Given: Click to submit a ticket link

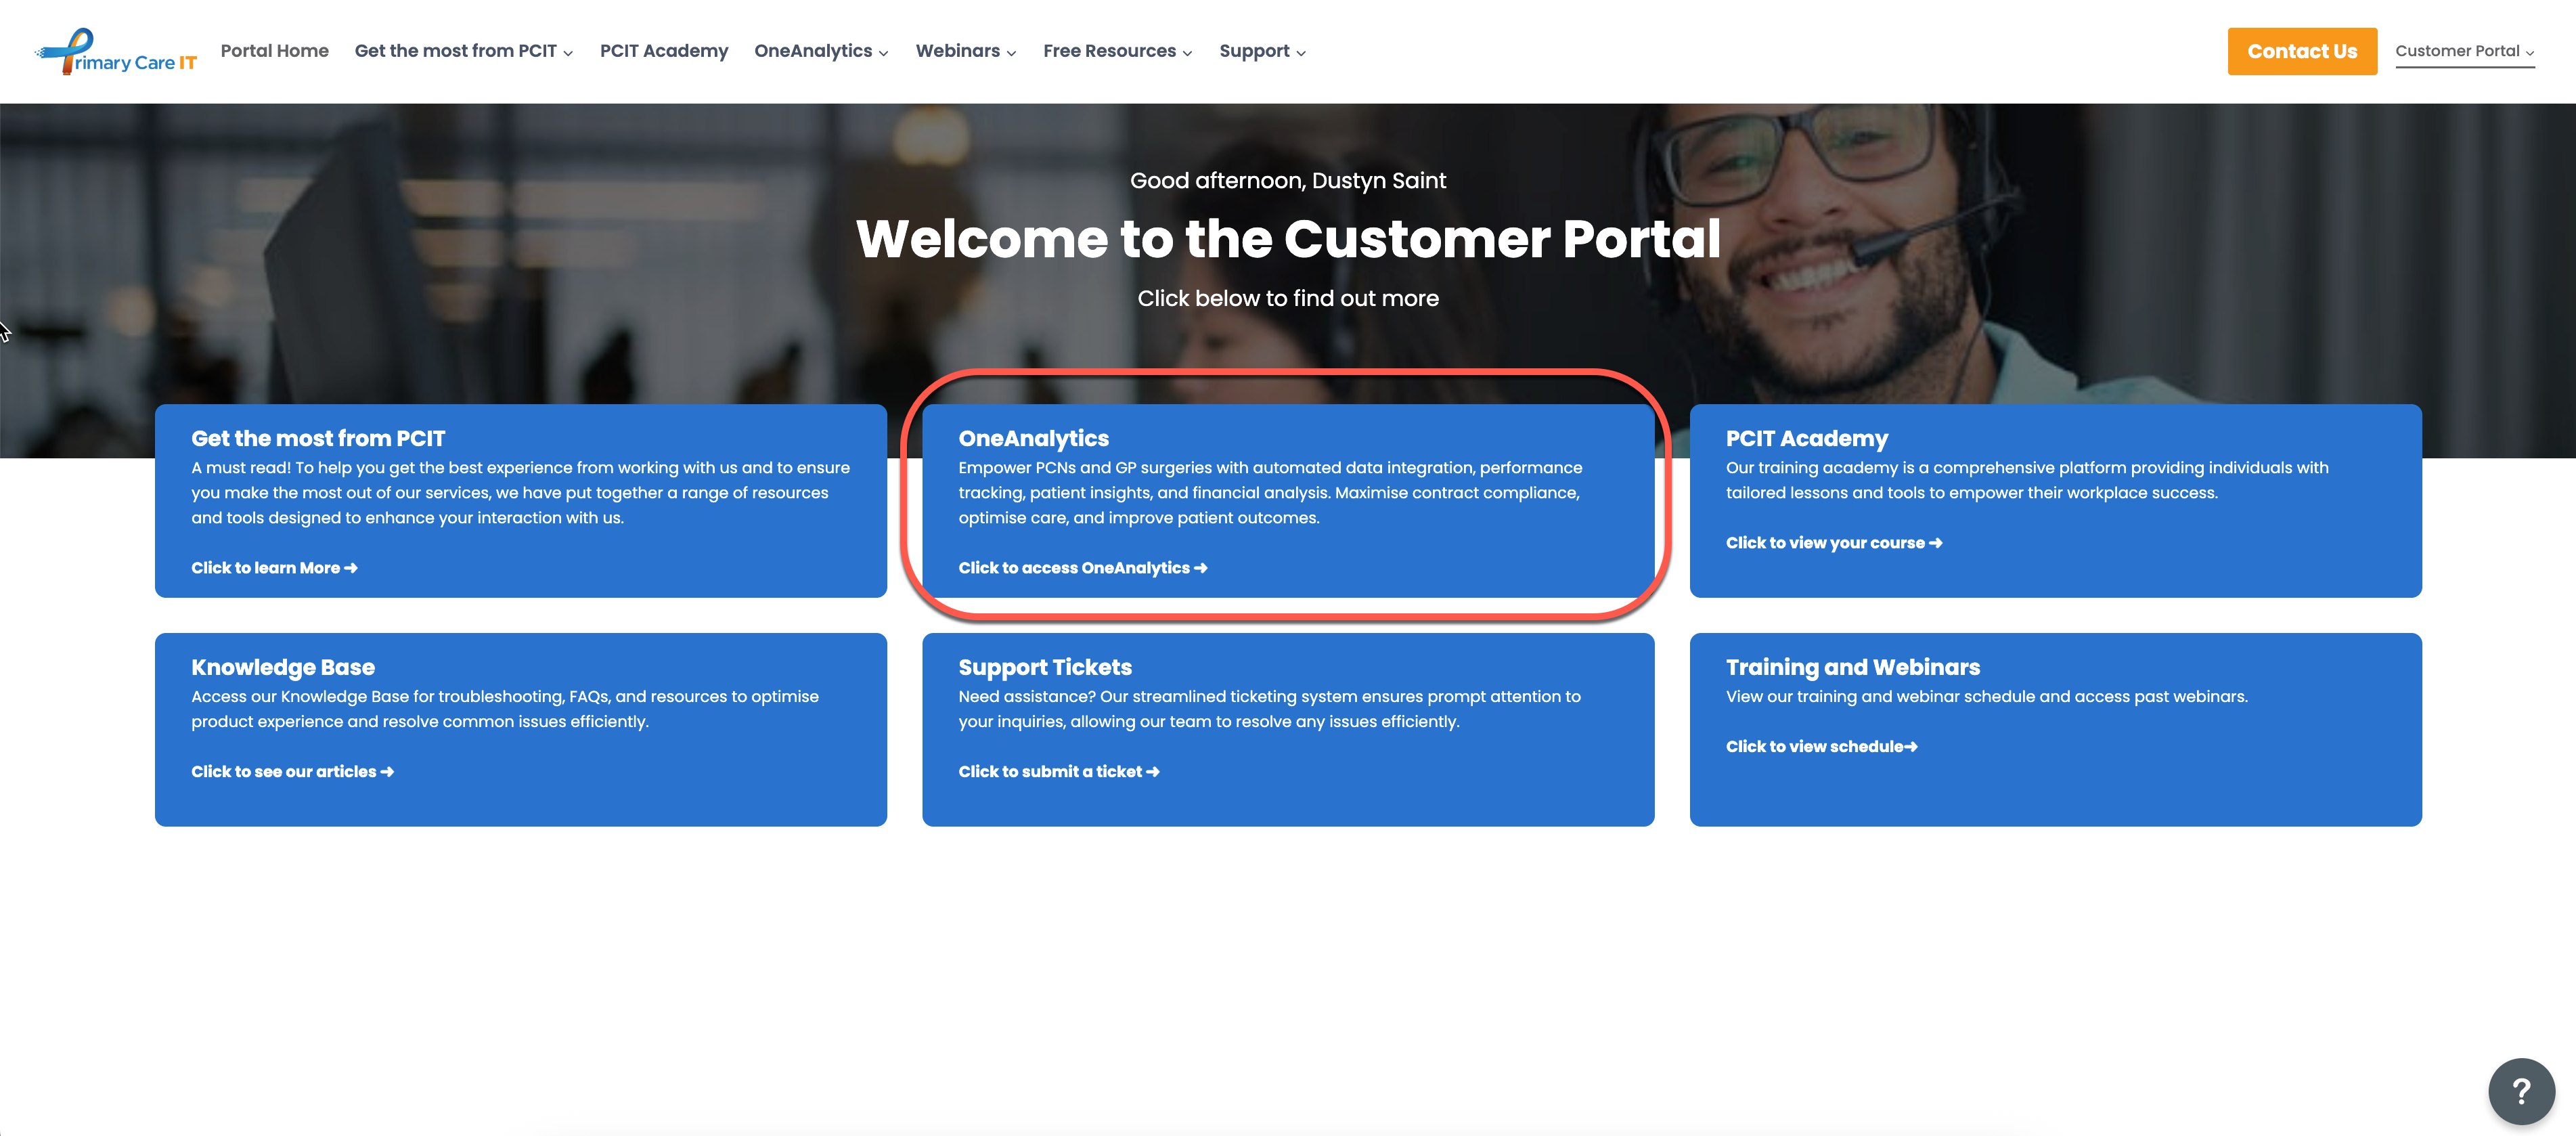Looking at the screenshot, I should coord(1059,772).
